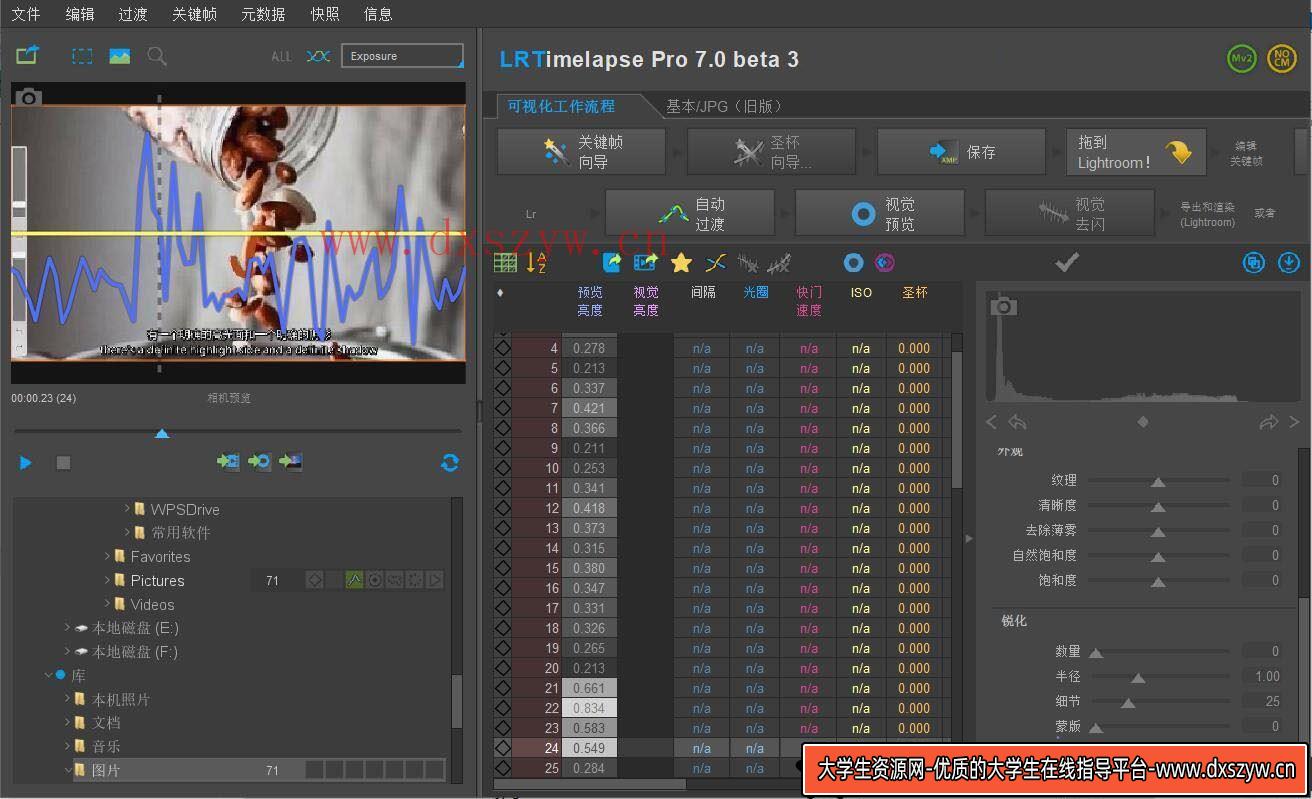This screenshot has width=1312, height=799.
Task: Expand the 常用软件 folder
Action: (x=127, y=533)
